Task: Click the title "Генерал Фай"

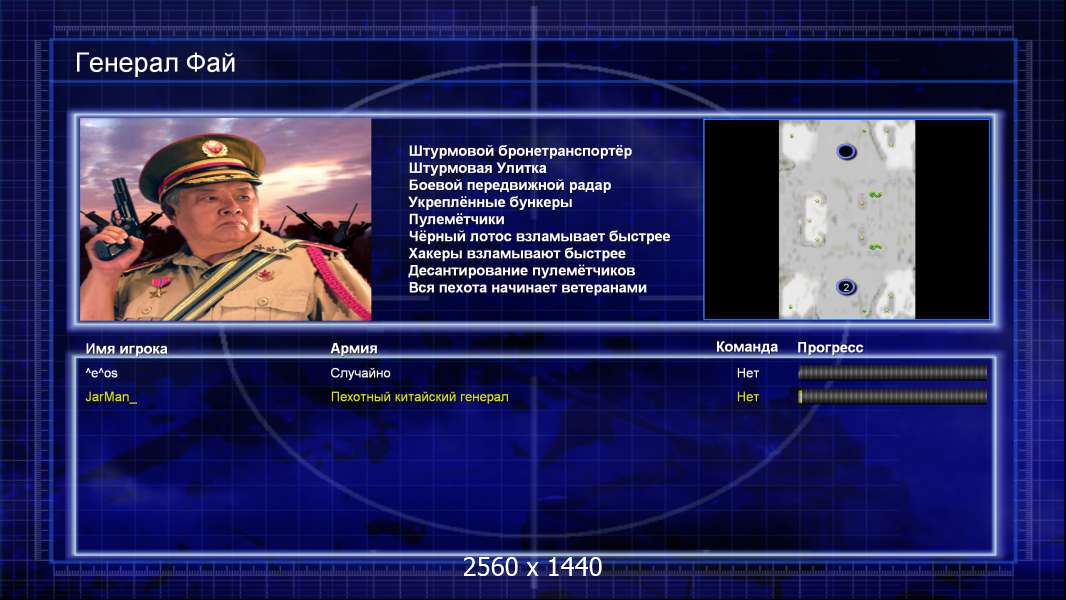Action: (155, 63)
